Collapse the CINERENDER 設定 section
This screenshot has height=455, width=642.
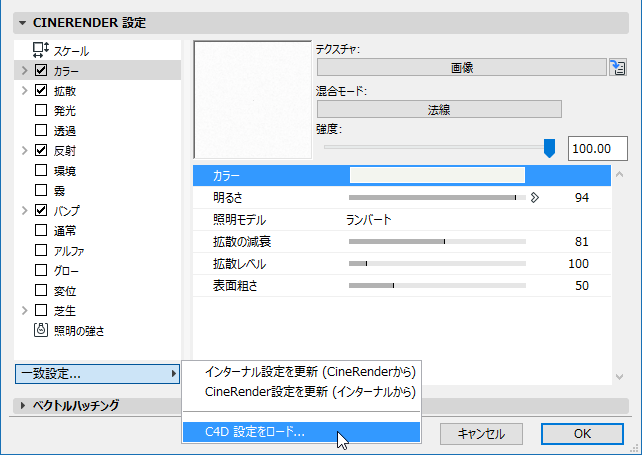pos(23,23)
